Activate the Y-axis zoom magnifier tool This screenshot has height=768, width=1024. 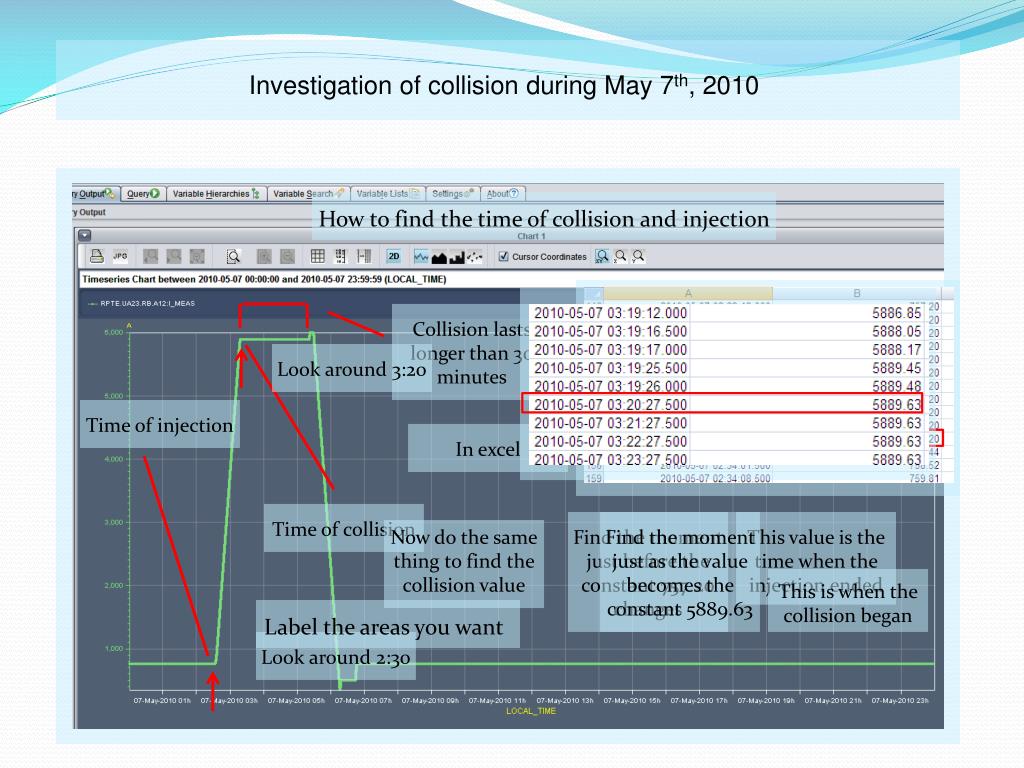click(639, 256)
